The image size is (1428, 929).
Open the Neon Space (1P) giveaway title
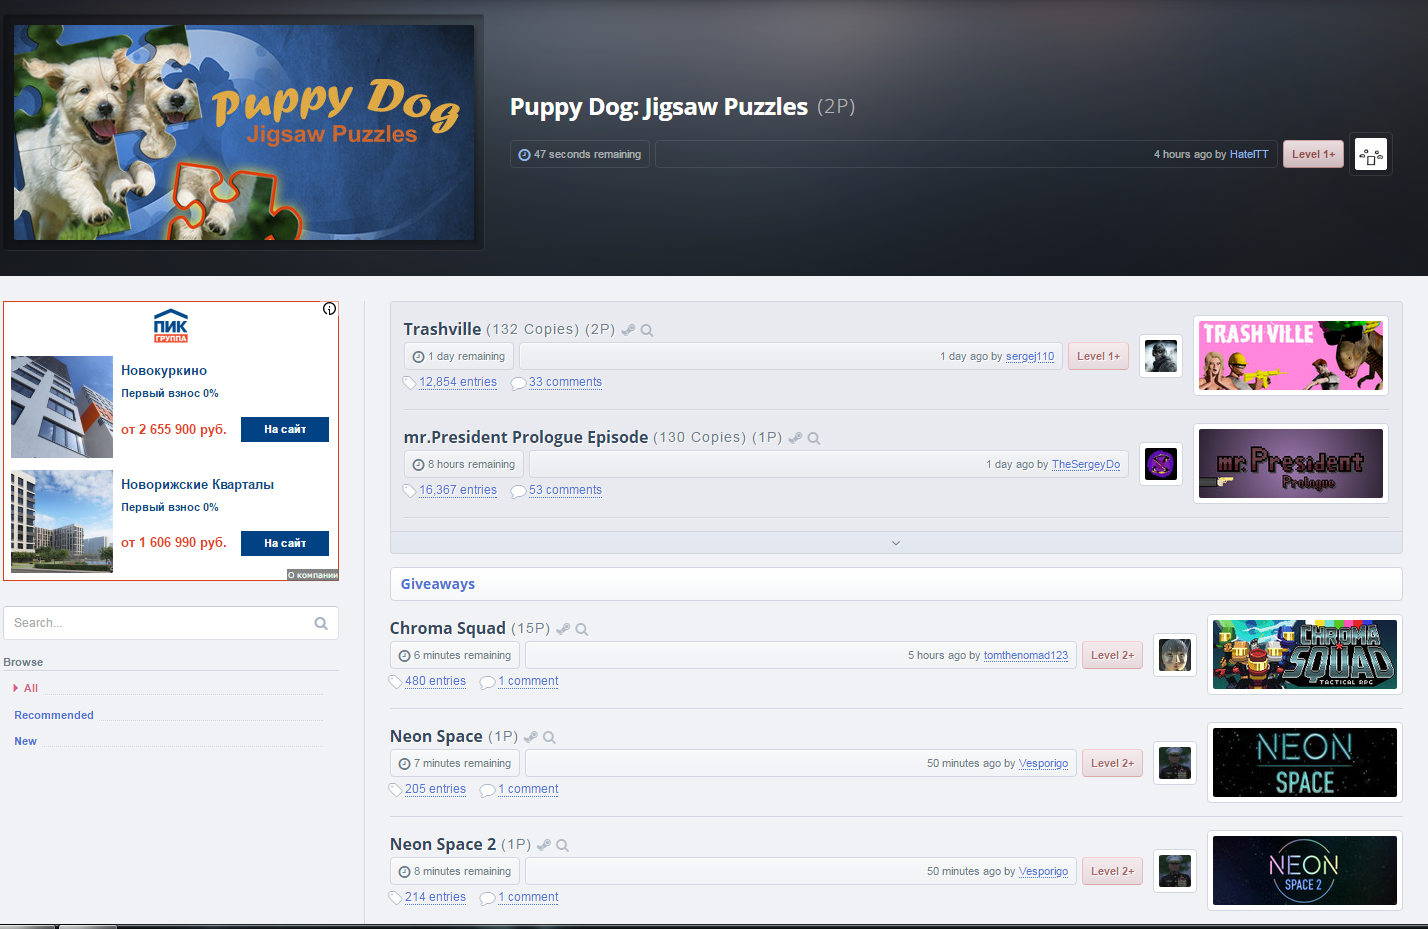coord(436,736)
